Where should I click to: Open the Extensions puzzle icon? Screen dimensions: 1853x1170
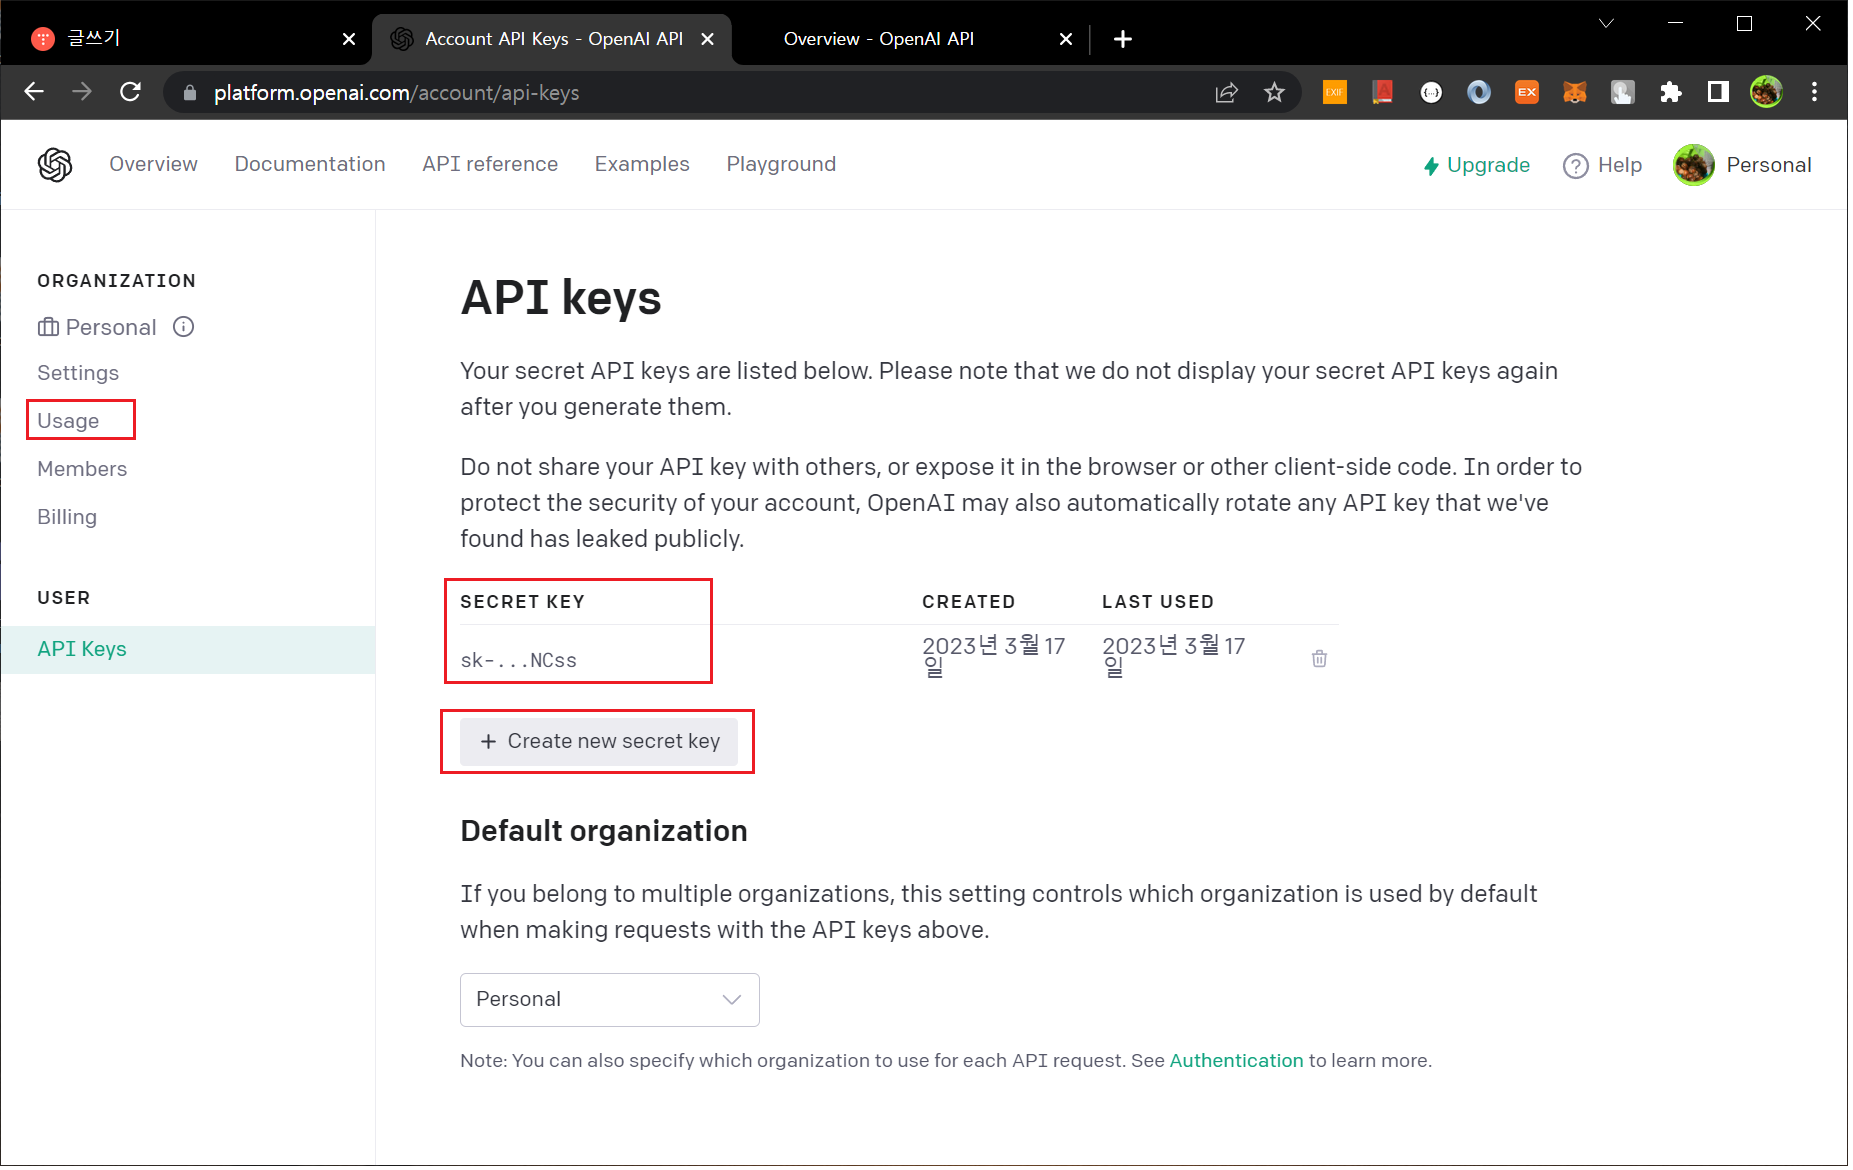click(x=1670, y=92)
